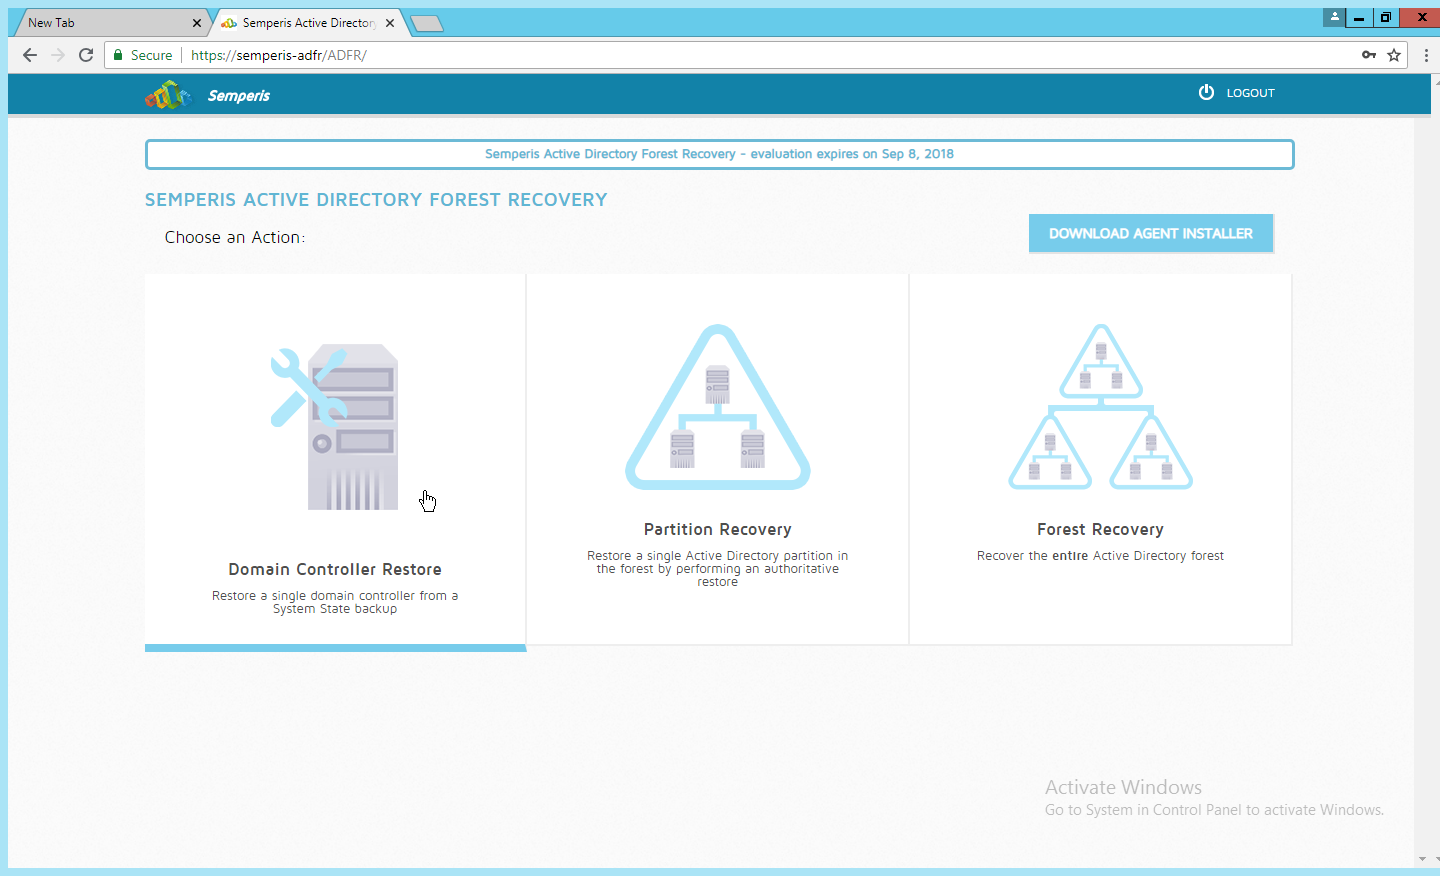The height and width of the screenshot is (876, 1440).
Task: Minimize the Chrome window
Action: click(1359, 17)
